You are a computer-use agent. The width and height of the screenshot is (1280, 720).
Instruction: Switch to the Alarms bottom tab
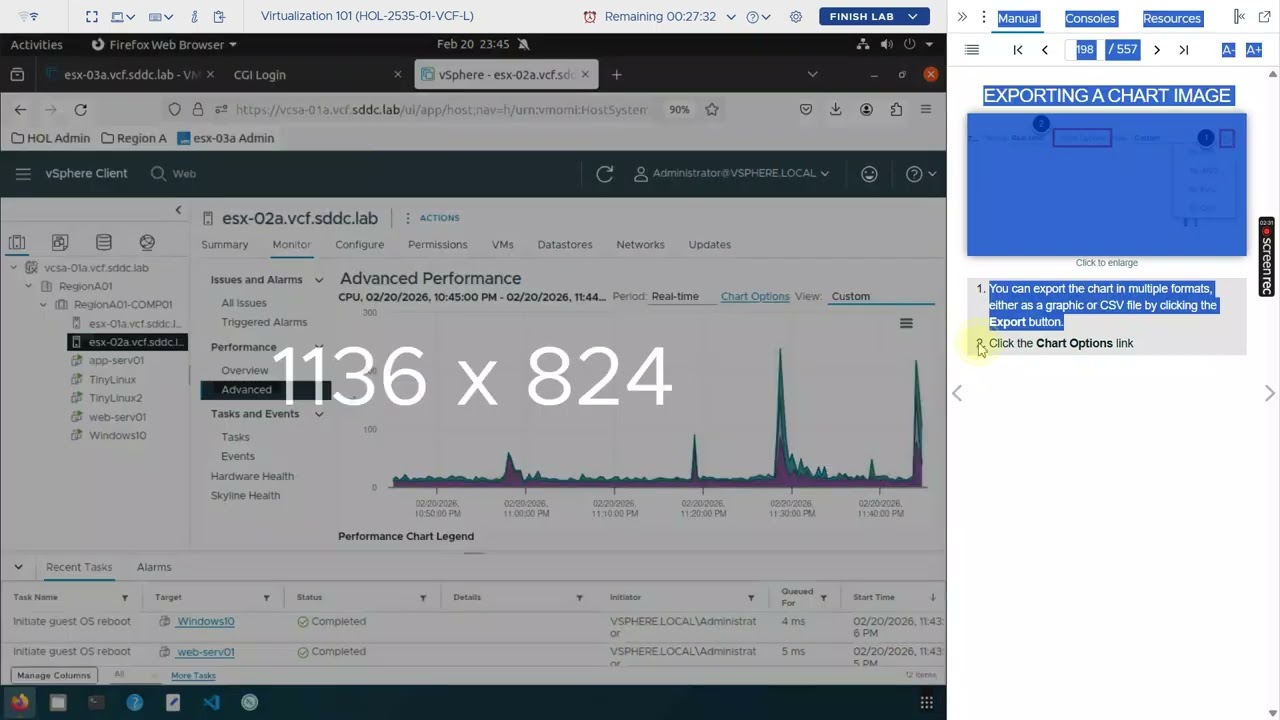tap(154, 568)
